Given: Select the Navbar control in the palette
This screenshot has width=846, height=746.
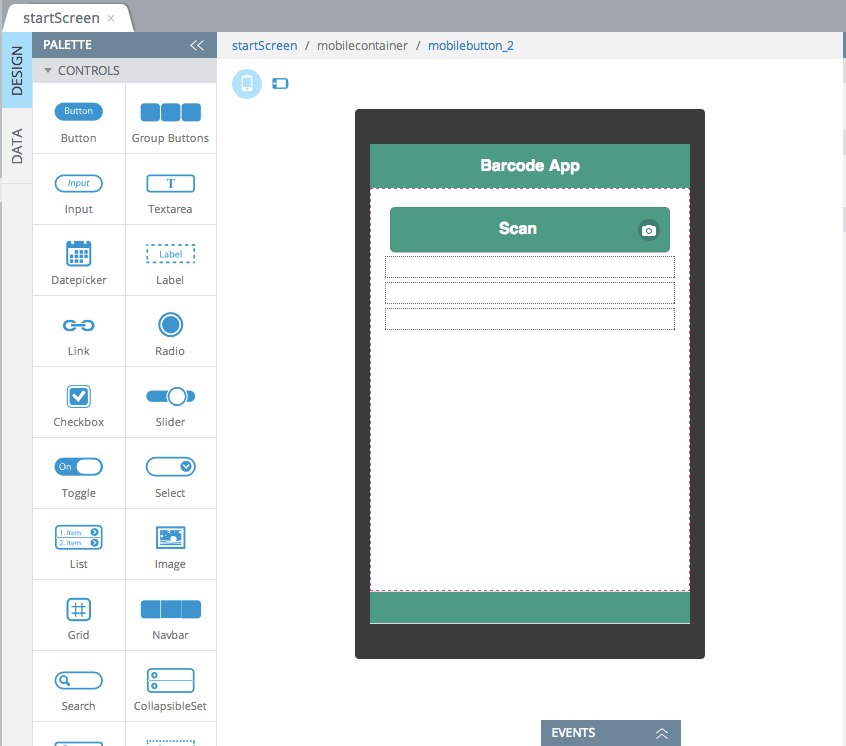Looking at the screenshot, I should pyautogui.click(x=170, y=608).
